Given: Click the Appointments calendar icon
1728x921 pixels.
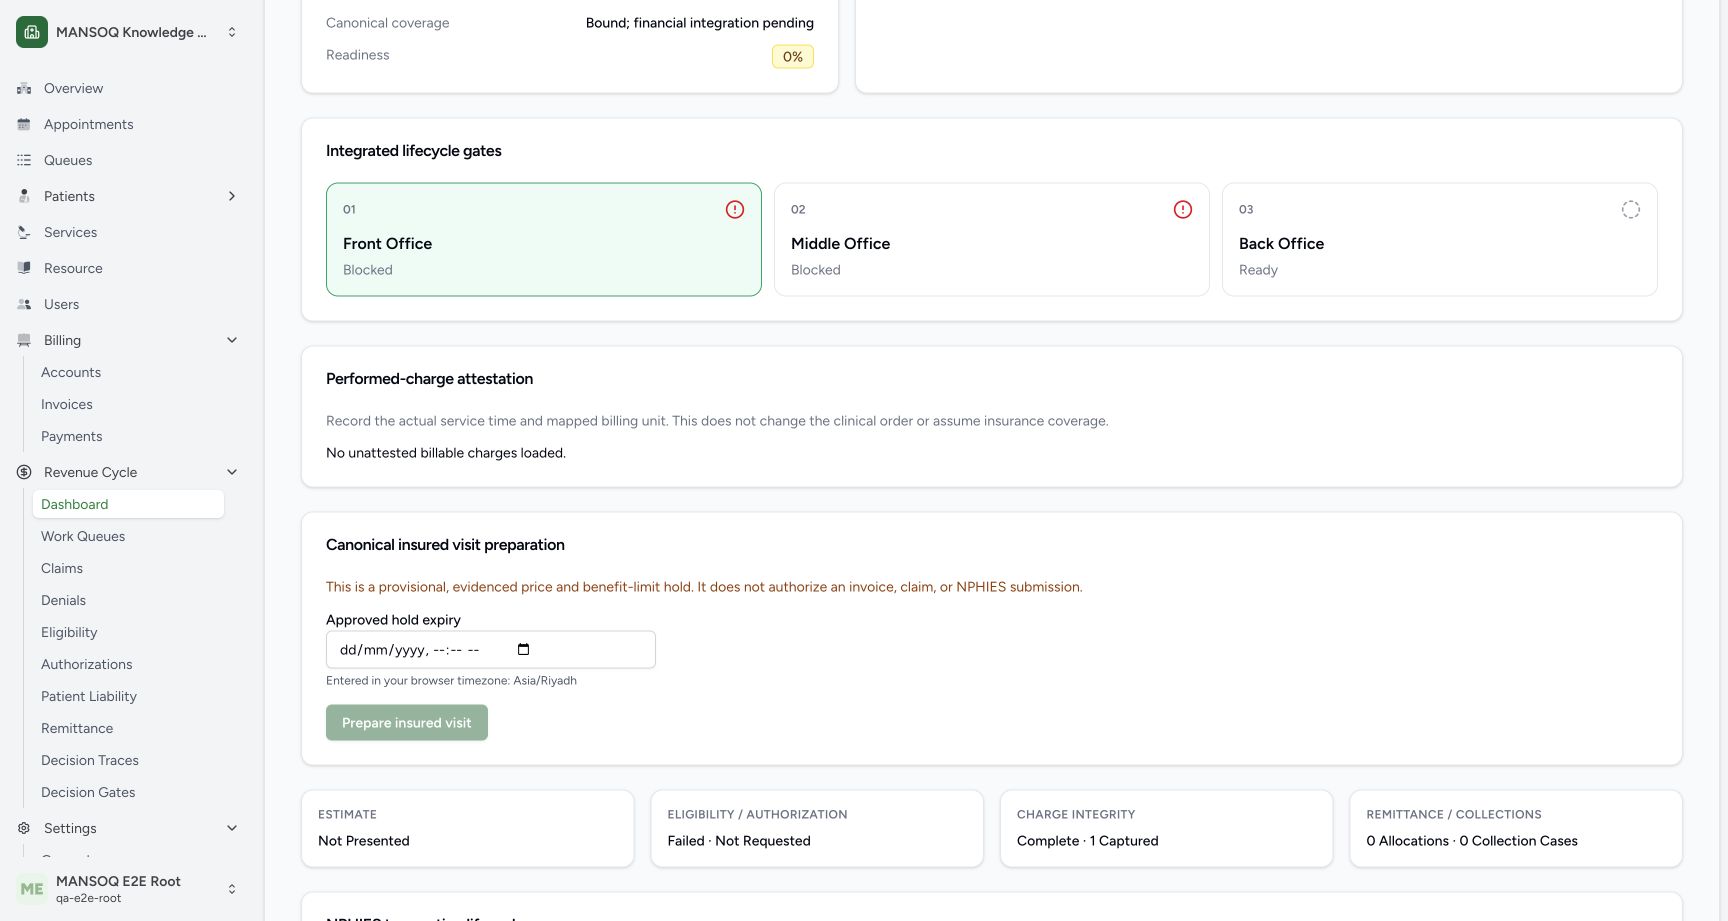Looking at the screenshot, I should [x=24, y=124].
